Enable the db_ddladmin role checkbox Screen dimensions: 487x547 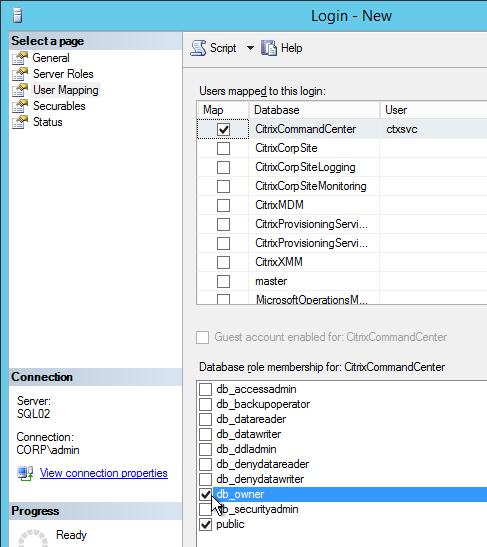point(205,449)
